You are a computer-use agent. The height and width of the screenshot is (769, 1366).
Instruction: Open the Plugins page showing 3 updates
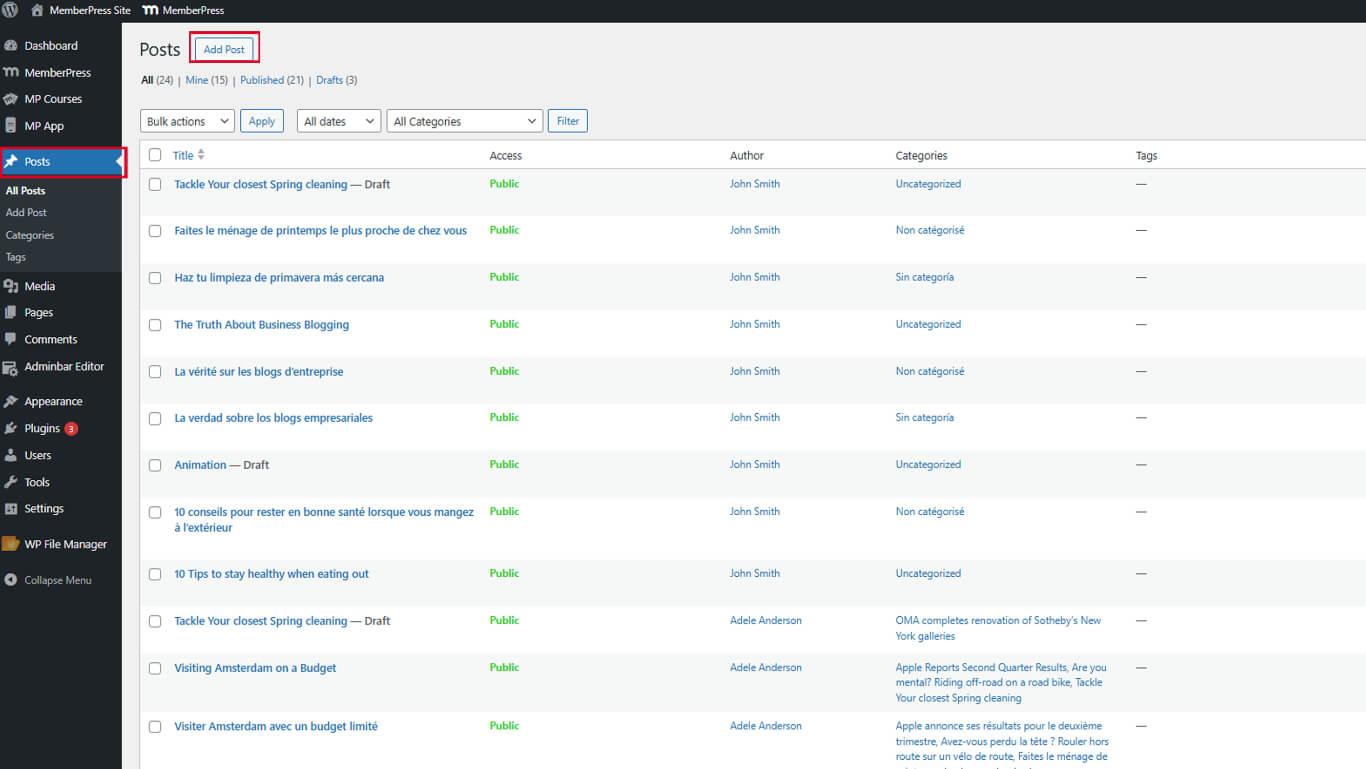point(42,428)
